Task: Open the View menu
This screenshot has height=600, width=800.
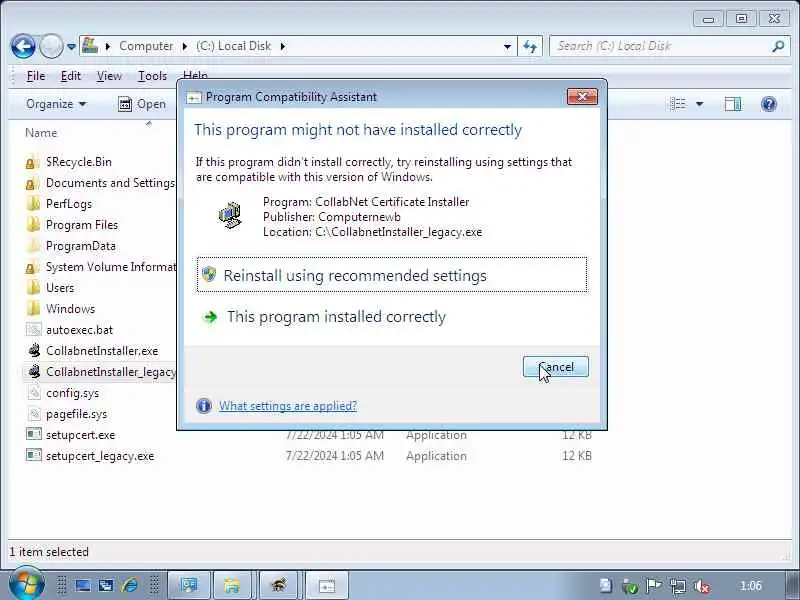Action: (109, 76)
